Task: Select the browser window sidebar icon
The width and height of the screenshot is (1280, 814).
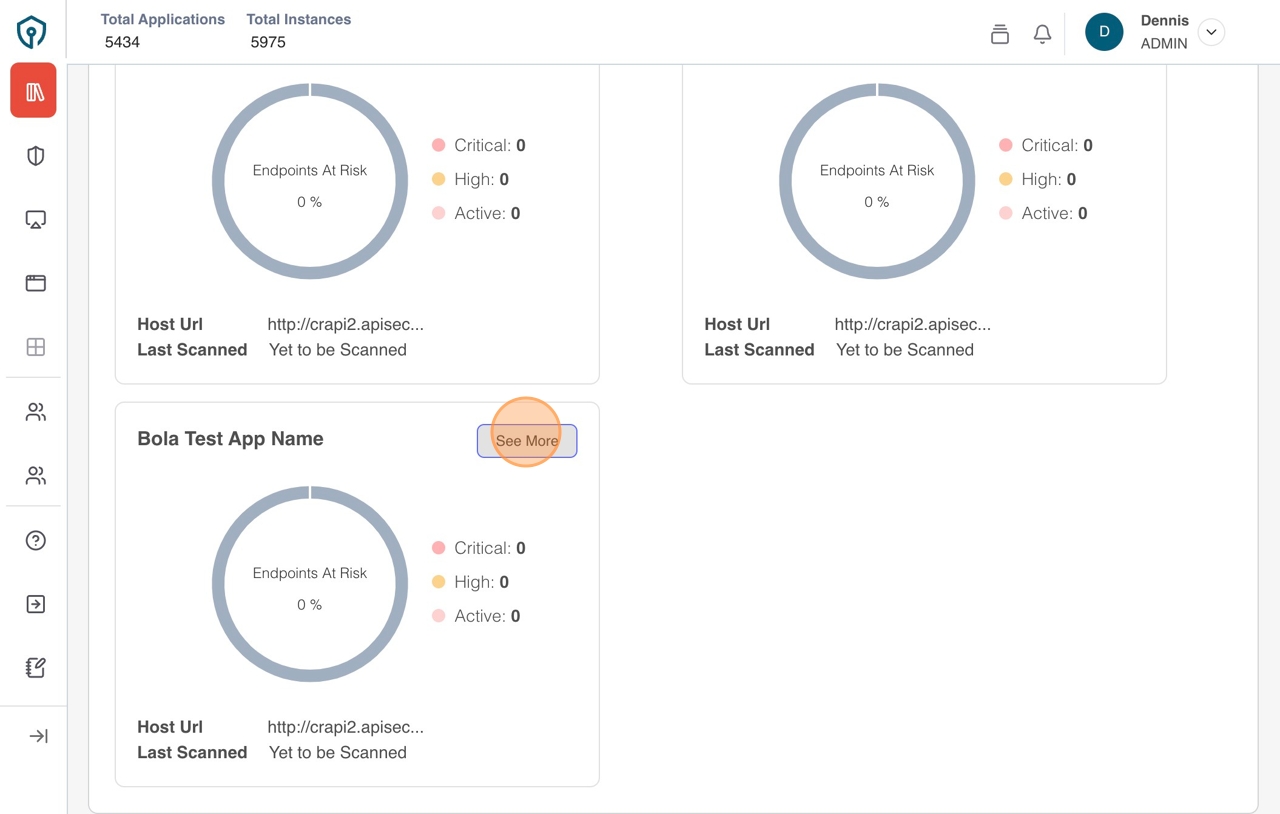Action: click(x=36, y=283)
